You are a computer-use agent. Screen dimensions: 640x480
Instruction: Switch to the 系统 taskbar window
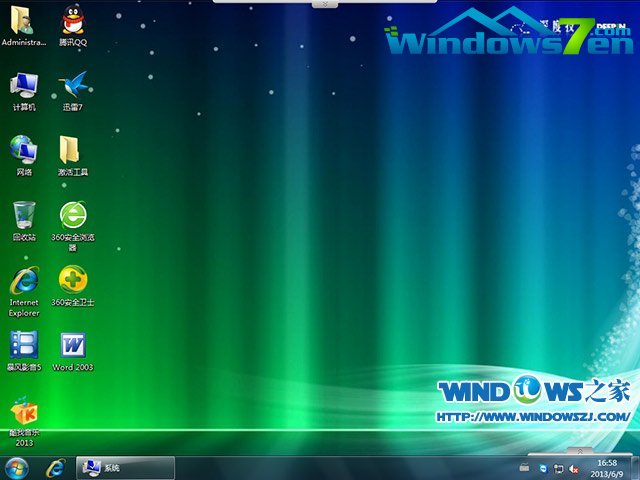coord(125,468)
